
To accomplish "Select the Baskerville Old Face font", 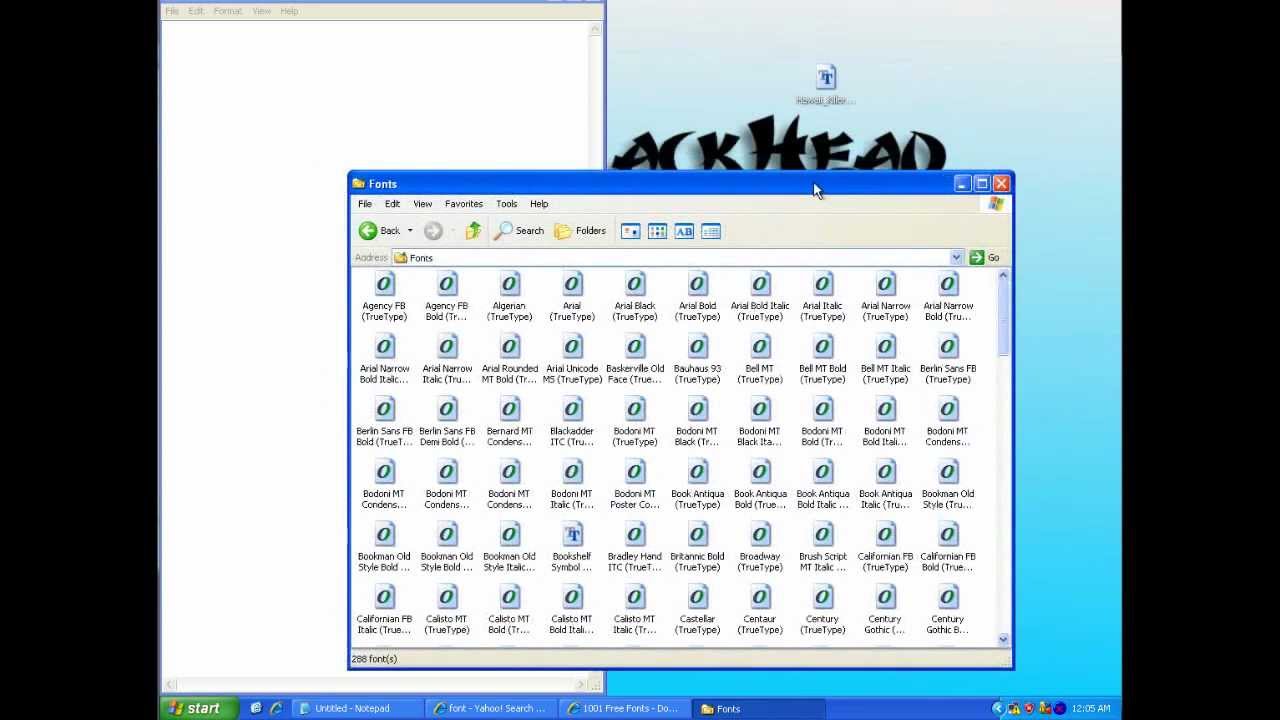I will coord(635,360).
